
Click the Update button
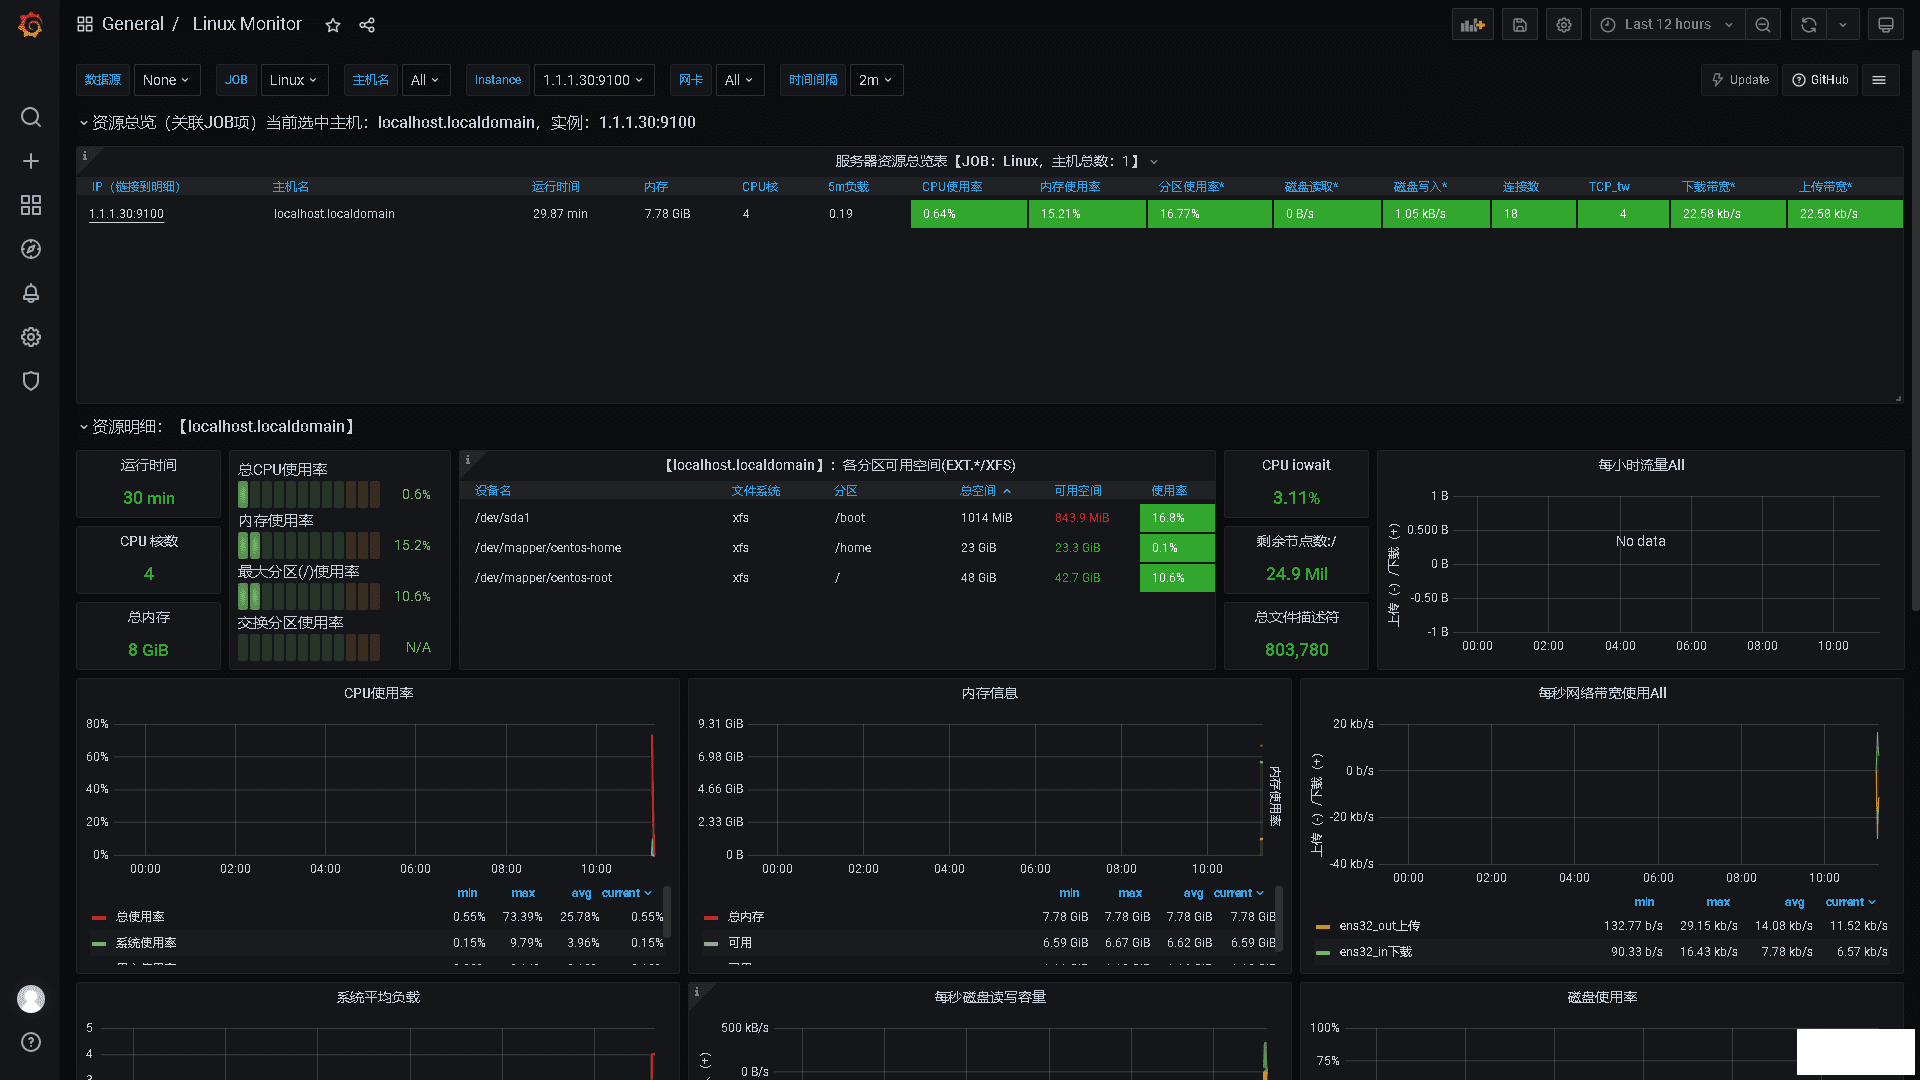(x=1738, y=79)
